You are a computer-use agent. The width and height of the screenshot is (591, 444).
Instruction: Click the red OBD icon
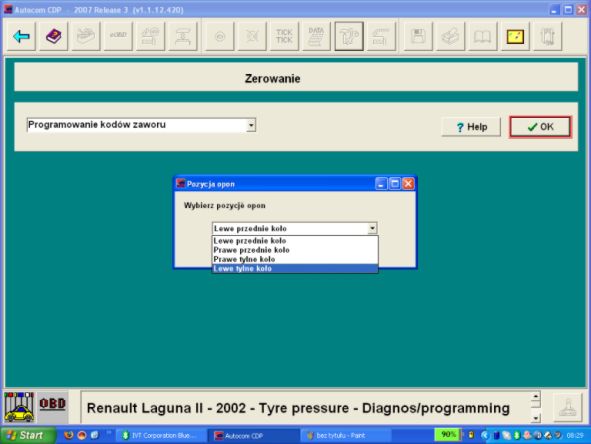(x=53, y=404)
